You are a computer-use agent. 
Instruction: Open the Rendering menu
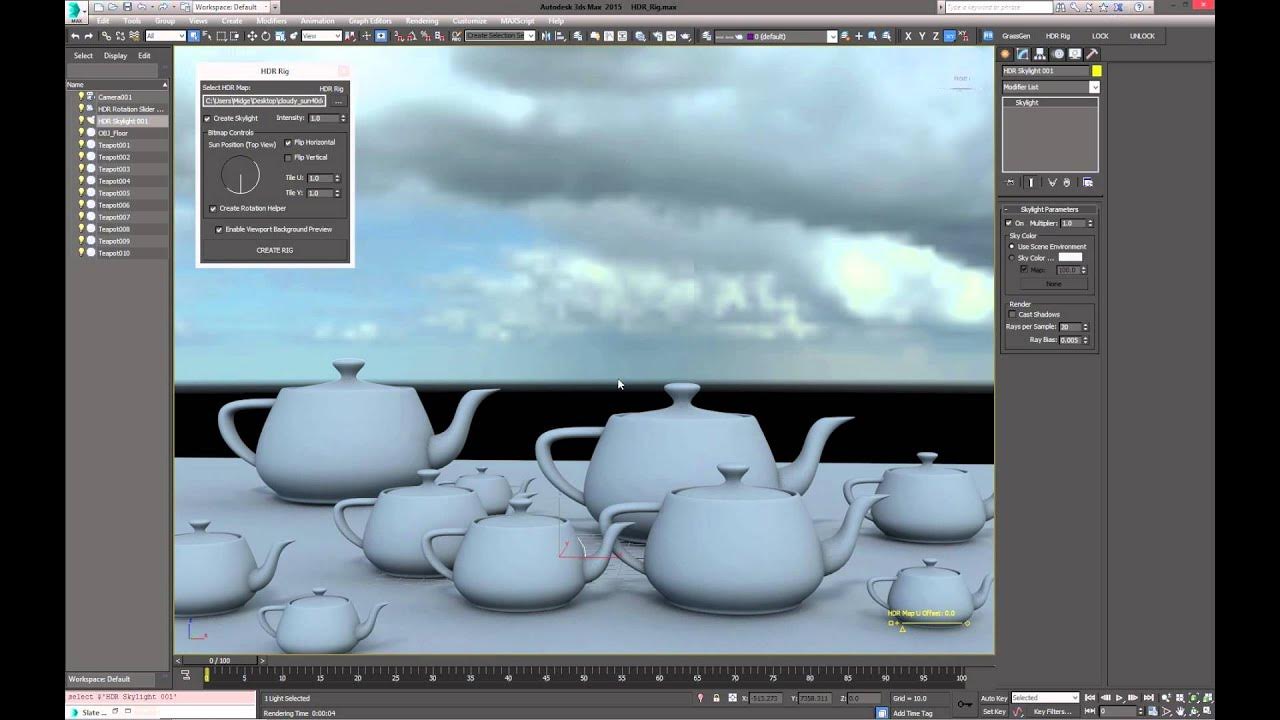pyautogui.click(x=421, y=19)
